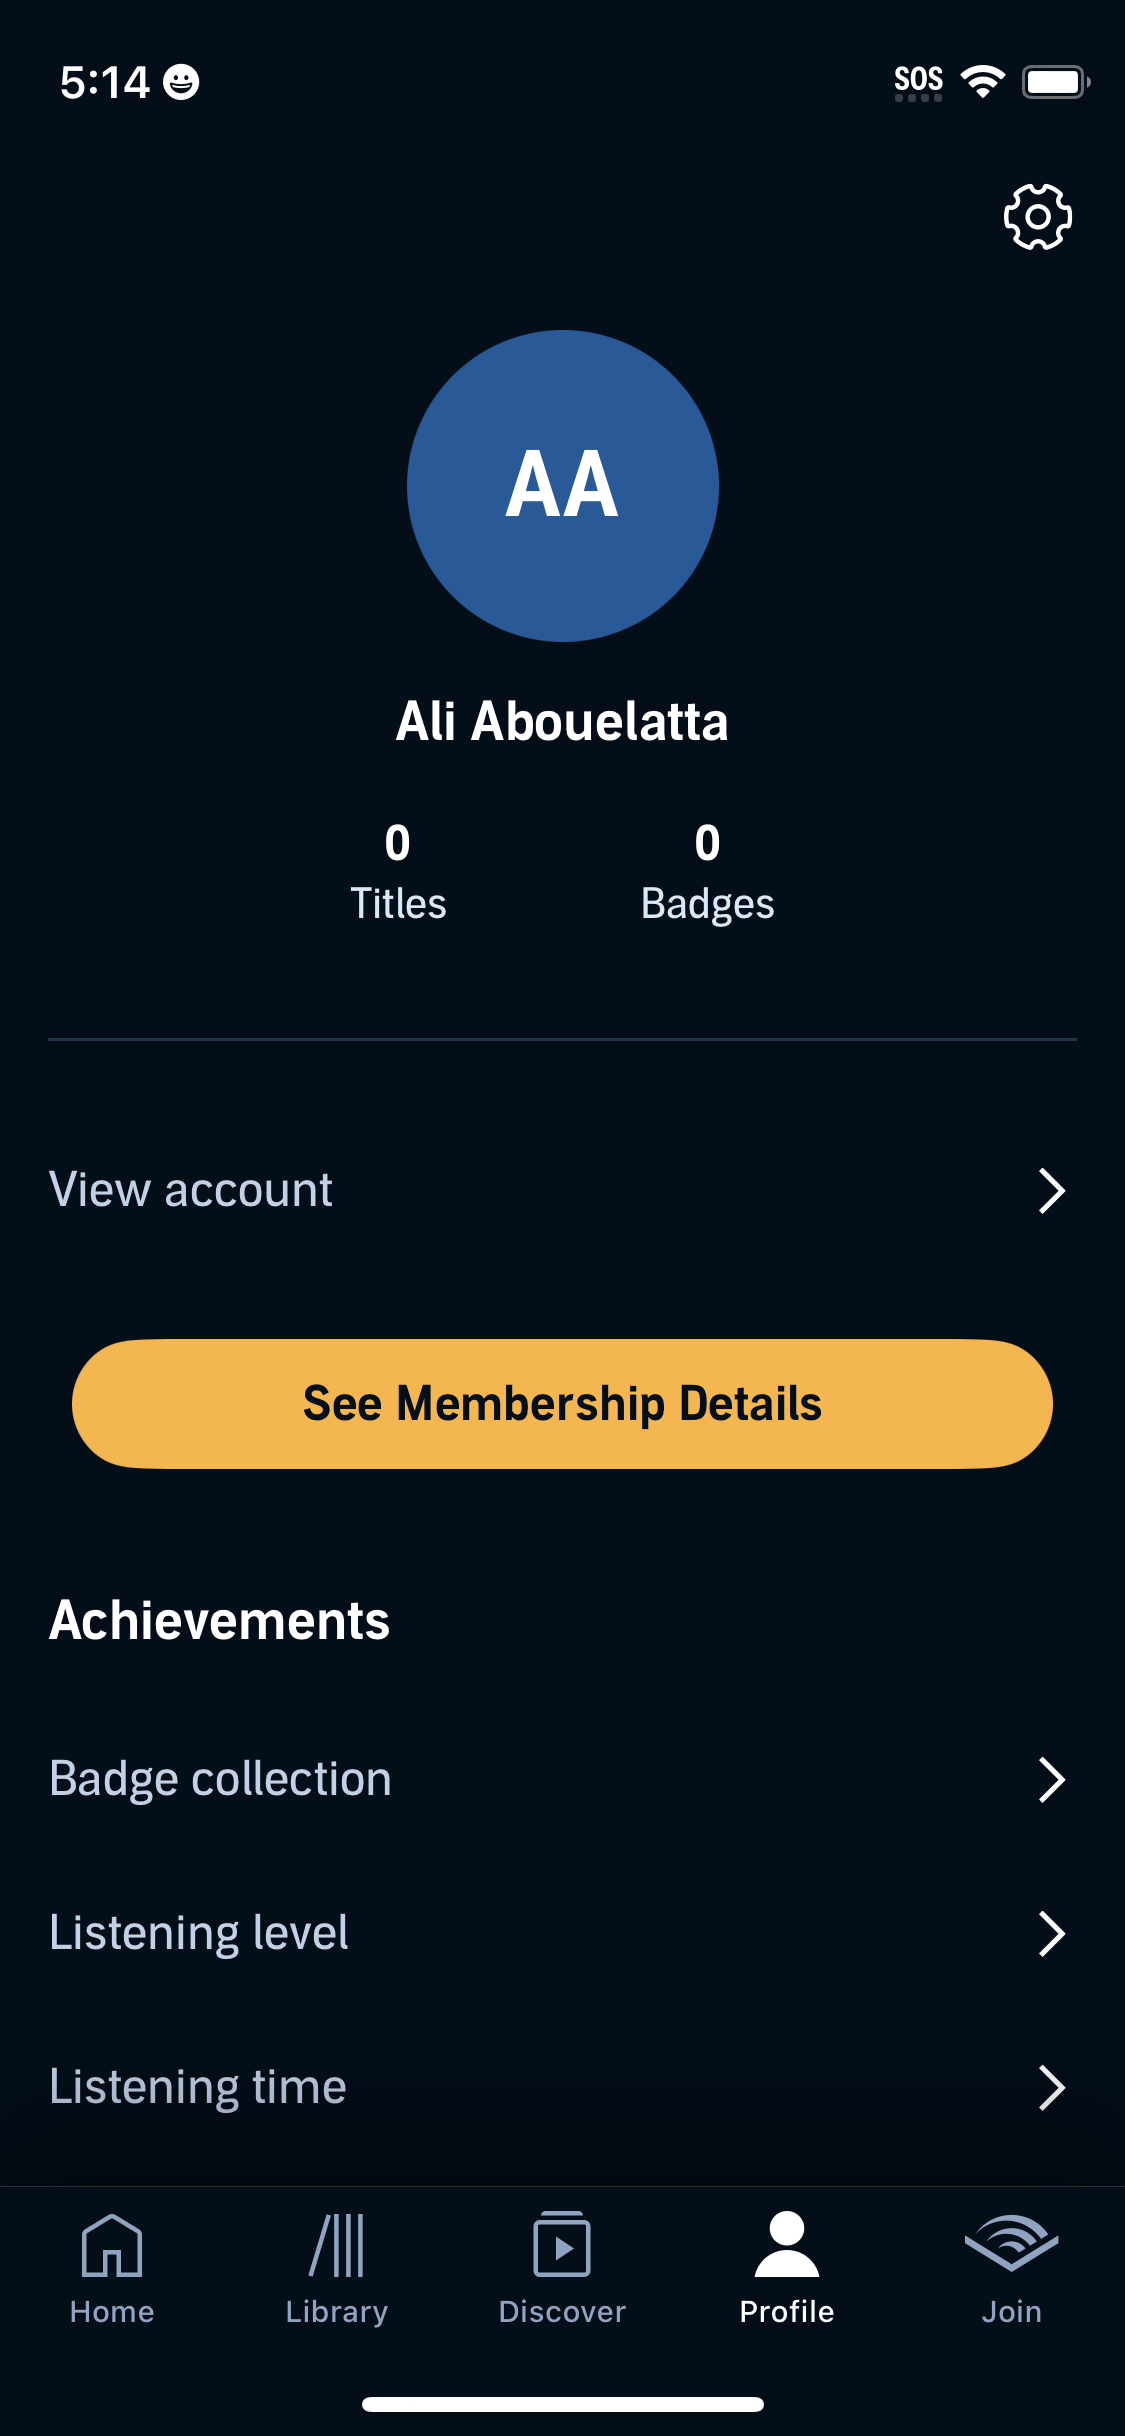Screen dimensions: 1125x2436
Task: Open settings via the gear icon
Action: click(1037, 216)
